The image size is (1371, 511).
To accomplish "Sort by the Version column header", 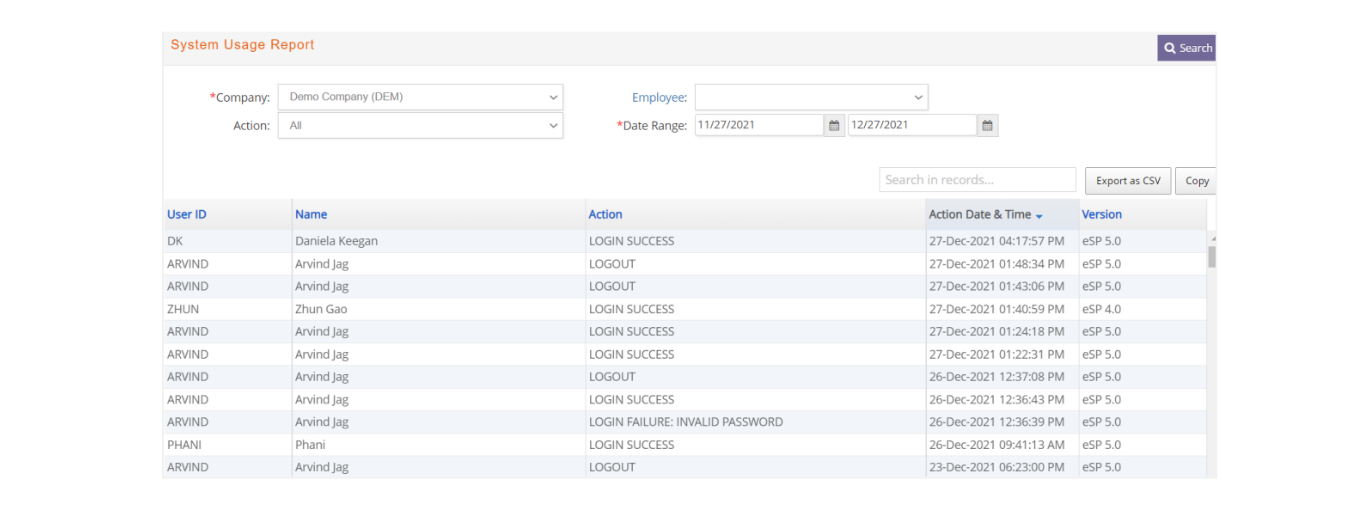I will click(x=1102, y=215).
